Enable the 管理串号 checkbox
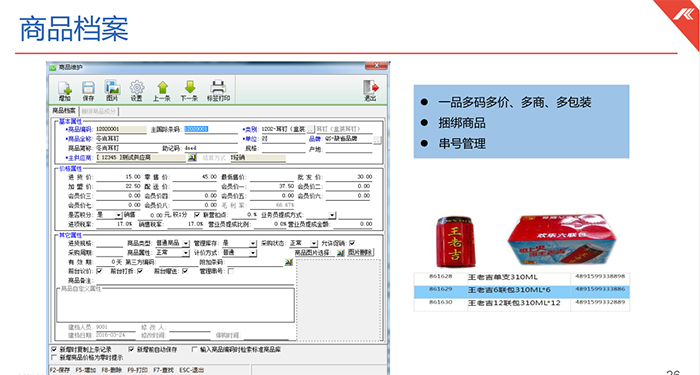Screen dimensions: 700x375 (x=231, y=271)
